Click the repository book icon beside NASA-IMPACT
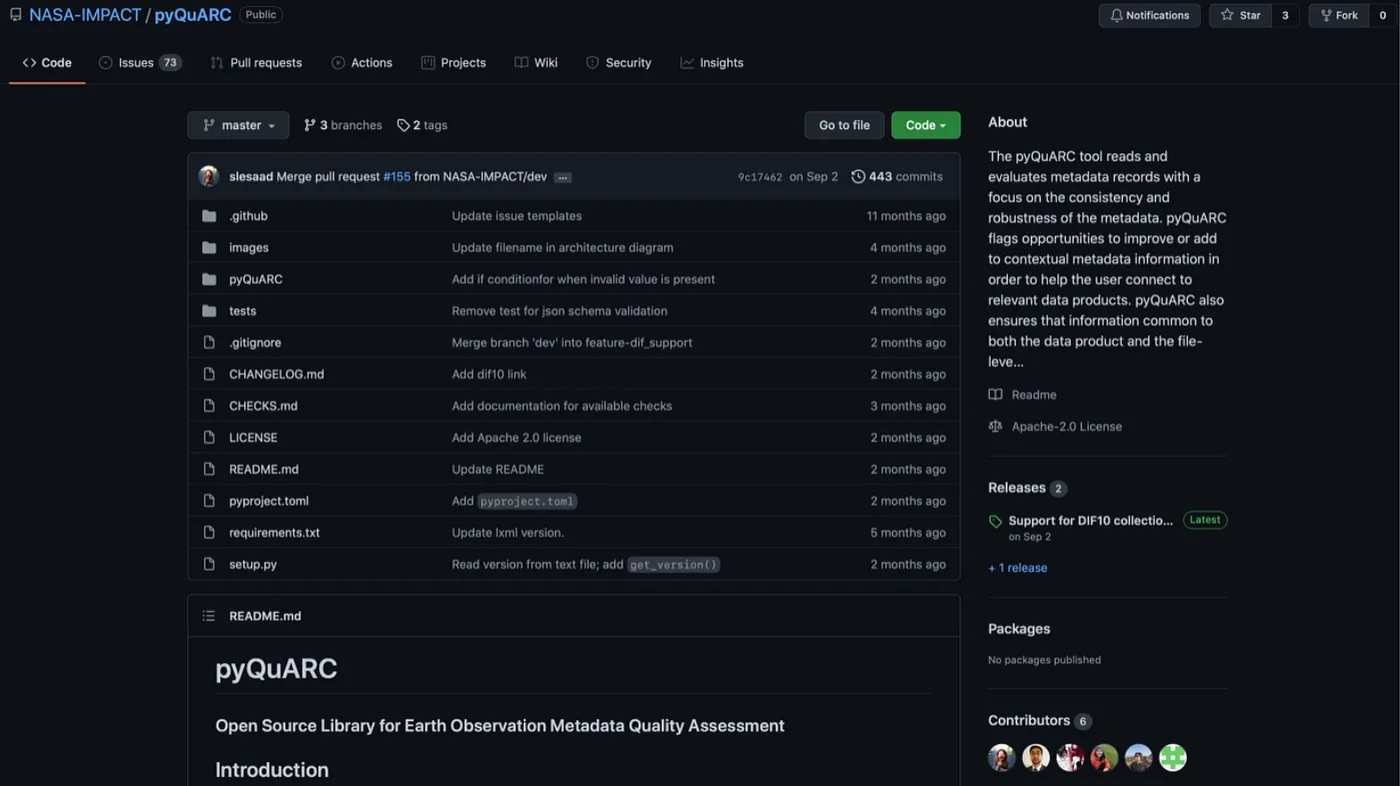 click(x=16, y=15)
